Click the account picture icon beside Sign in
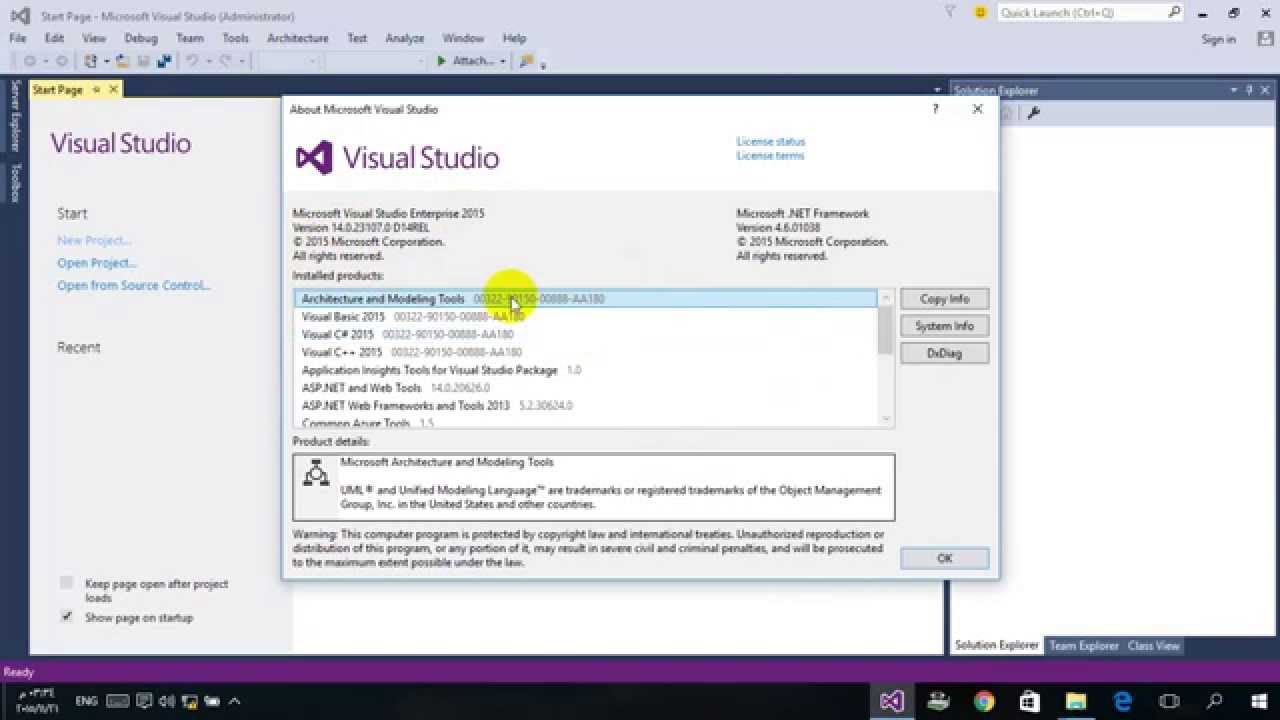This screenshot has width=1280, height=720. pos(1265,39)
